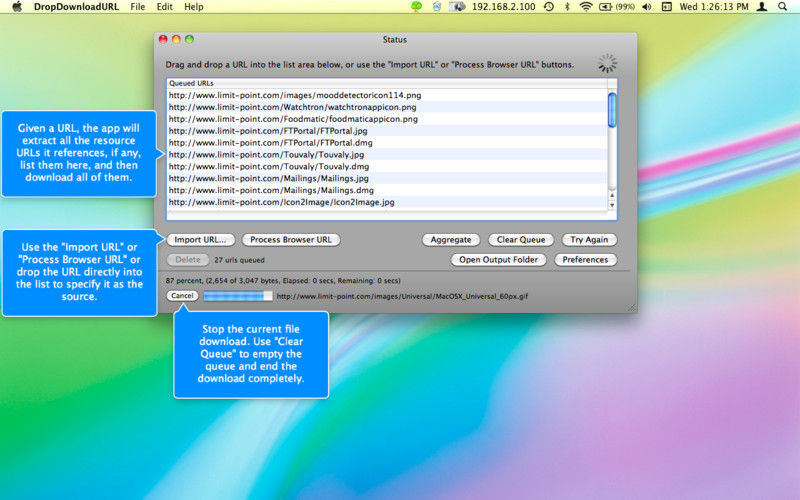Select the Touvaly.dmg URL row
Screen dimensions: 800x500
(x=387, y=167)
